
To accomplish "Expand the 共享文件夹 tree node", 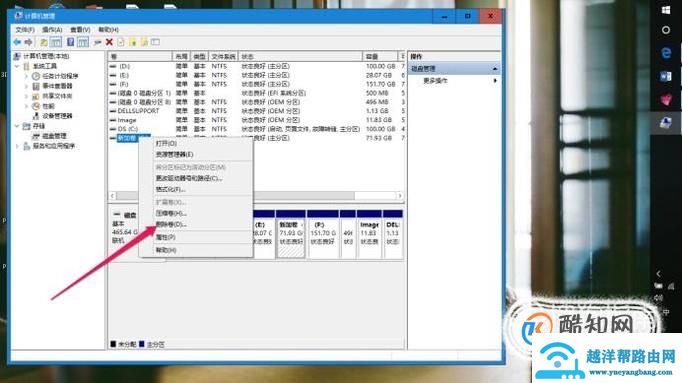I will pos(27,96).
